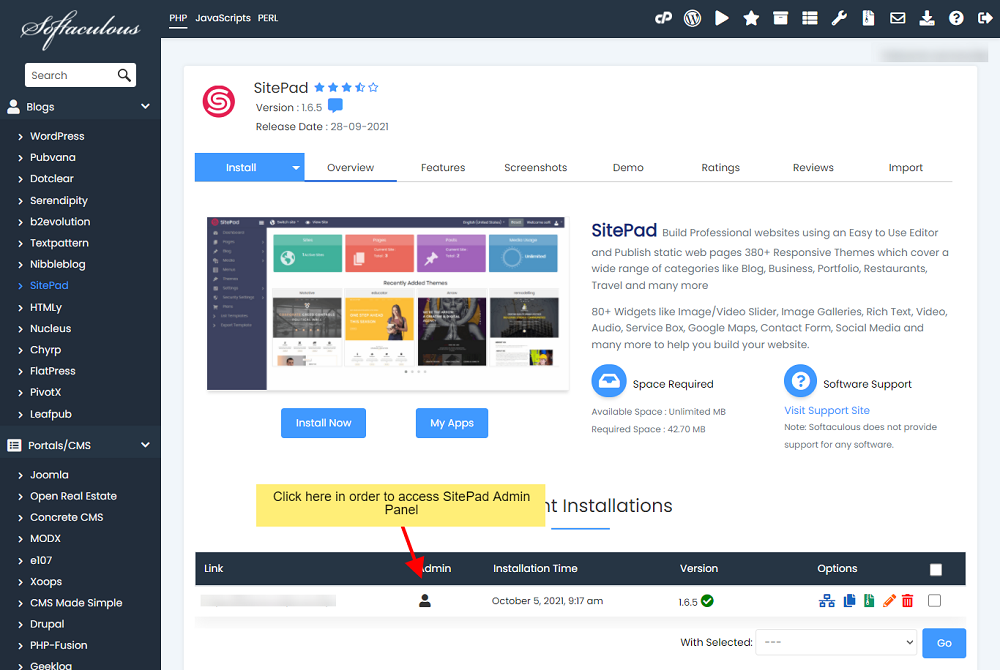The image size is (1000, 670).
Task: Click the My Apps button
Action: pos(452,423)
